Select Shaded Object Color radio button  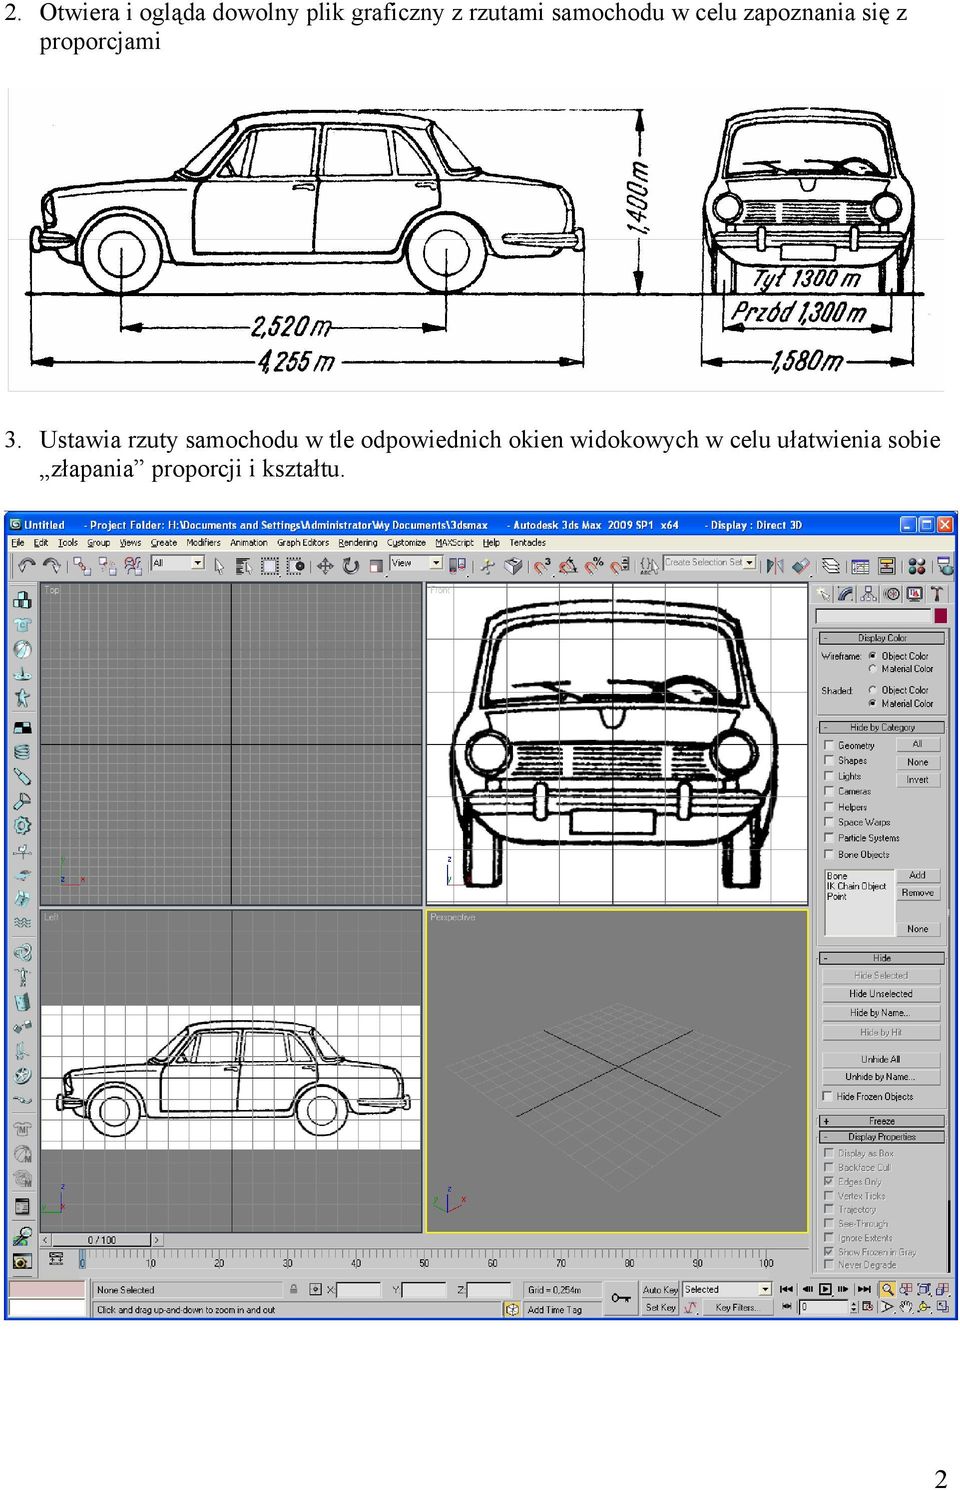point(872,690)
